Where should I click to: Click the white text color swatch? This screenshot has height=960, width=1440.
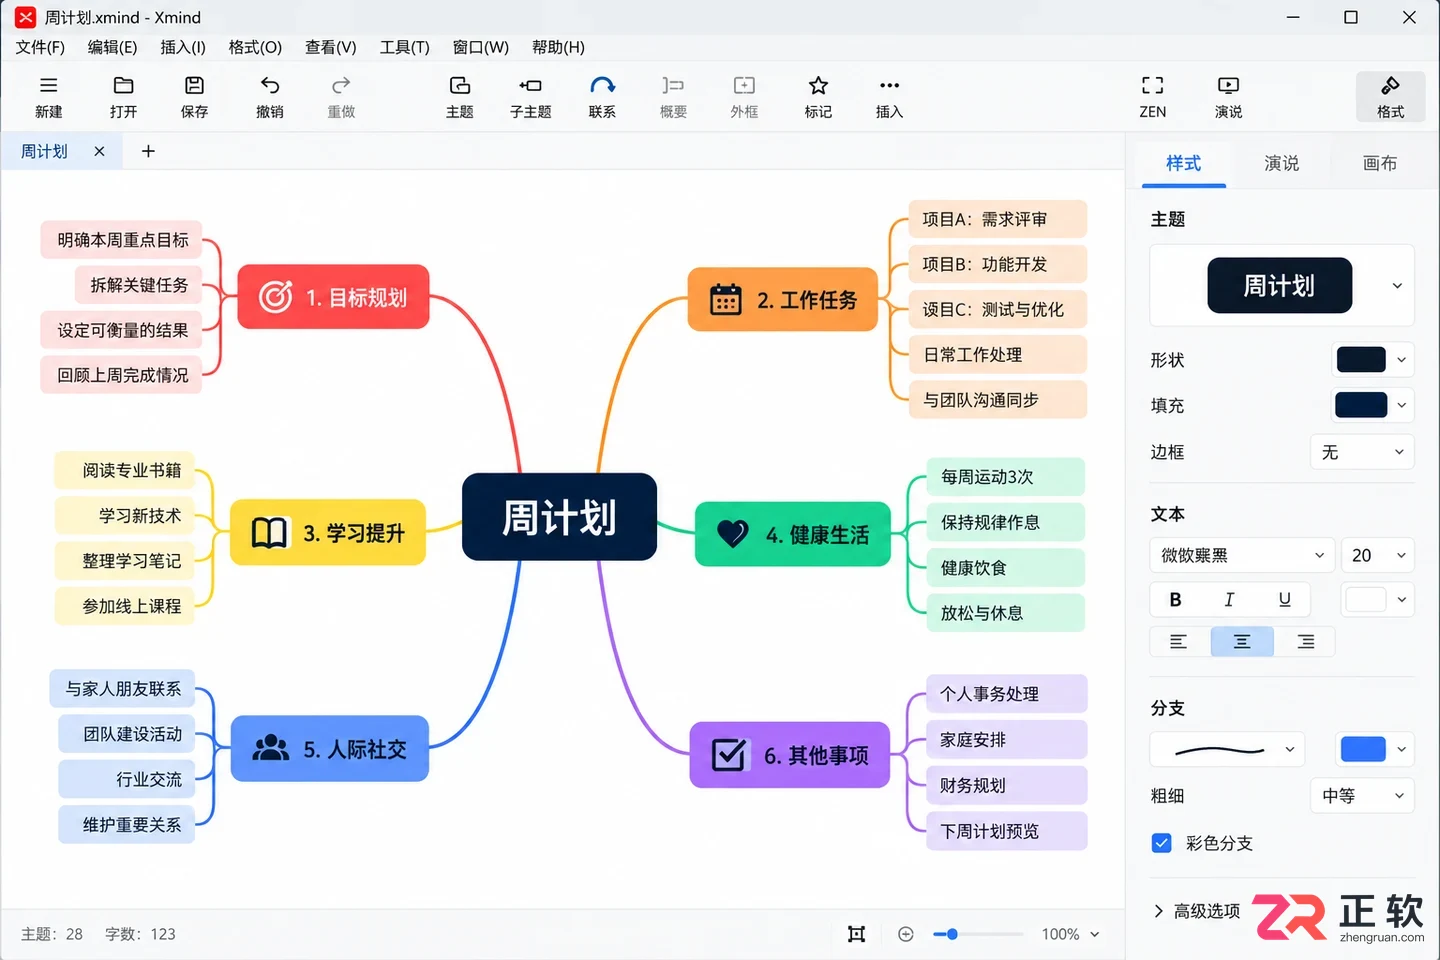(1366, 600)
